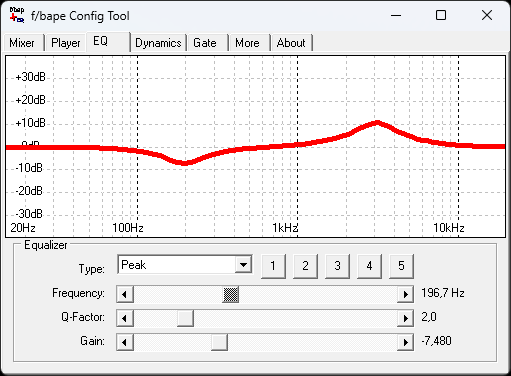Image resolution: width=511 pixels, height=376 pixels.
Task: Click the 100Hz axis label
Action: (128, 228)
